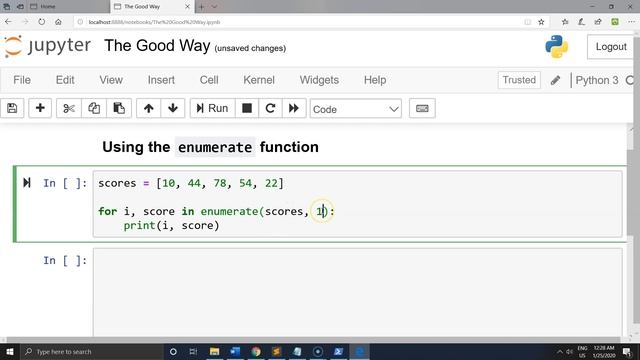Click the run cell icon beside In prompt
Image resolution: width=640 pixels, height=360 pixels.
[x=27, y=182]
